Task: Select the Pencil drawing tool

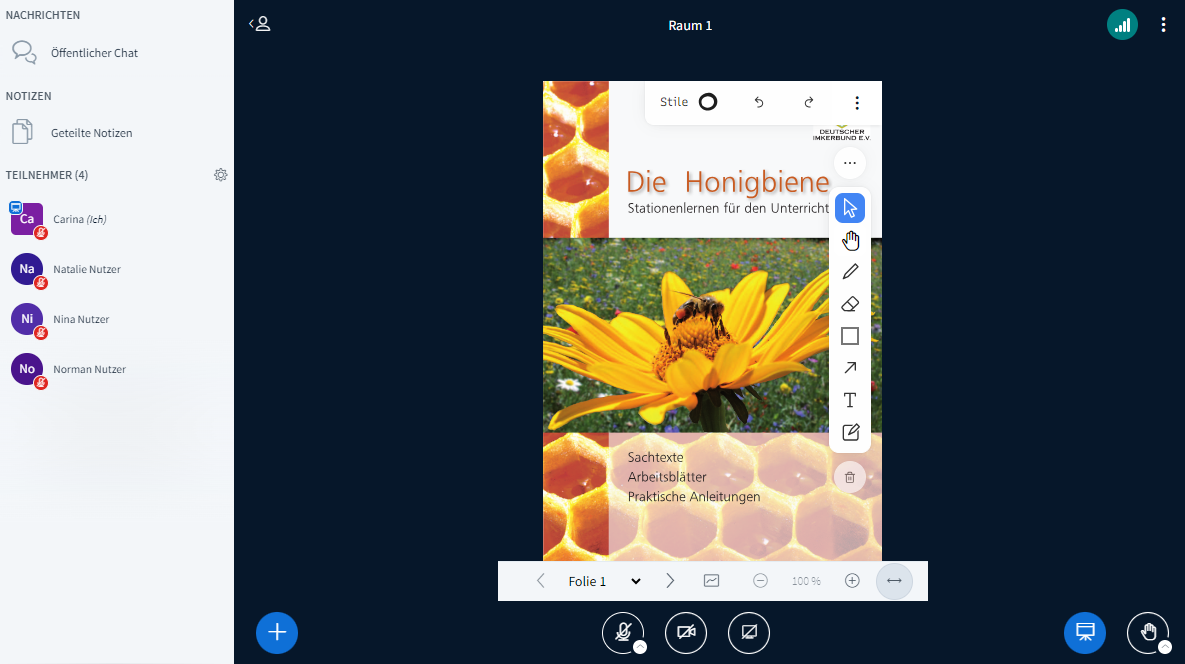Action: pos(850,272)
